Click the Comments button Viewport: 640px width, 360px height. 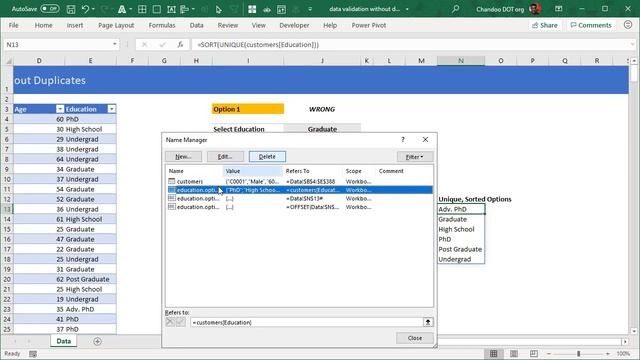pos(591,25)
